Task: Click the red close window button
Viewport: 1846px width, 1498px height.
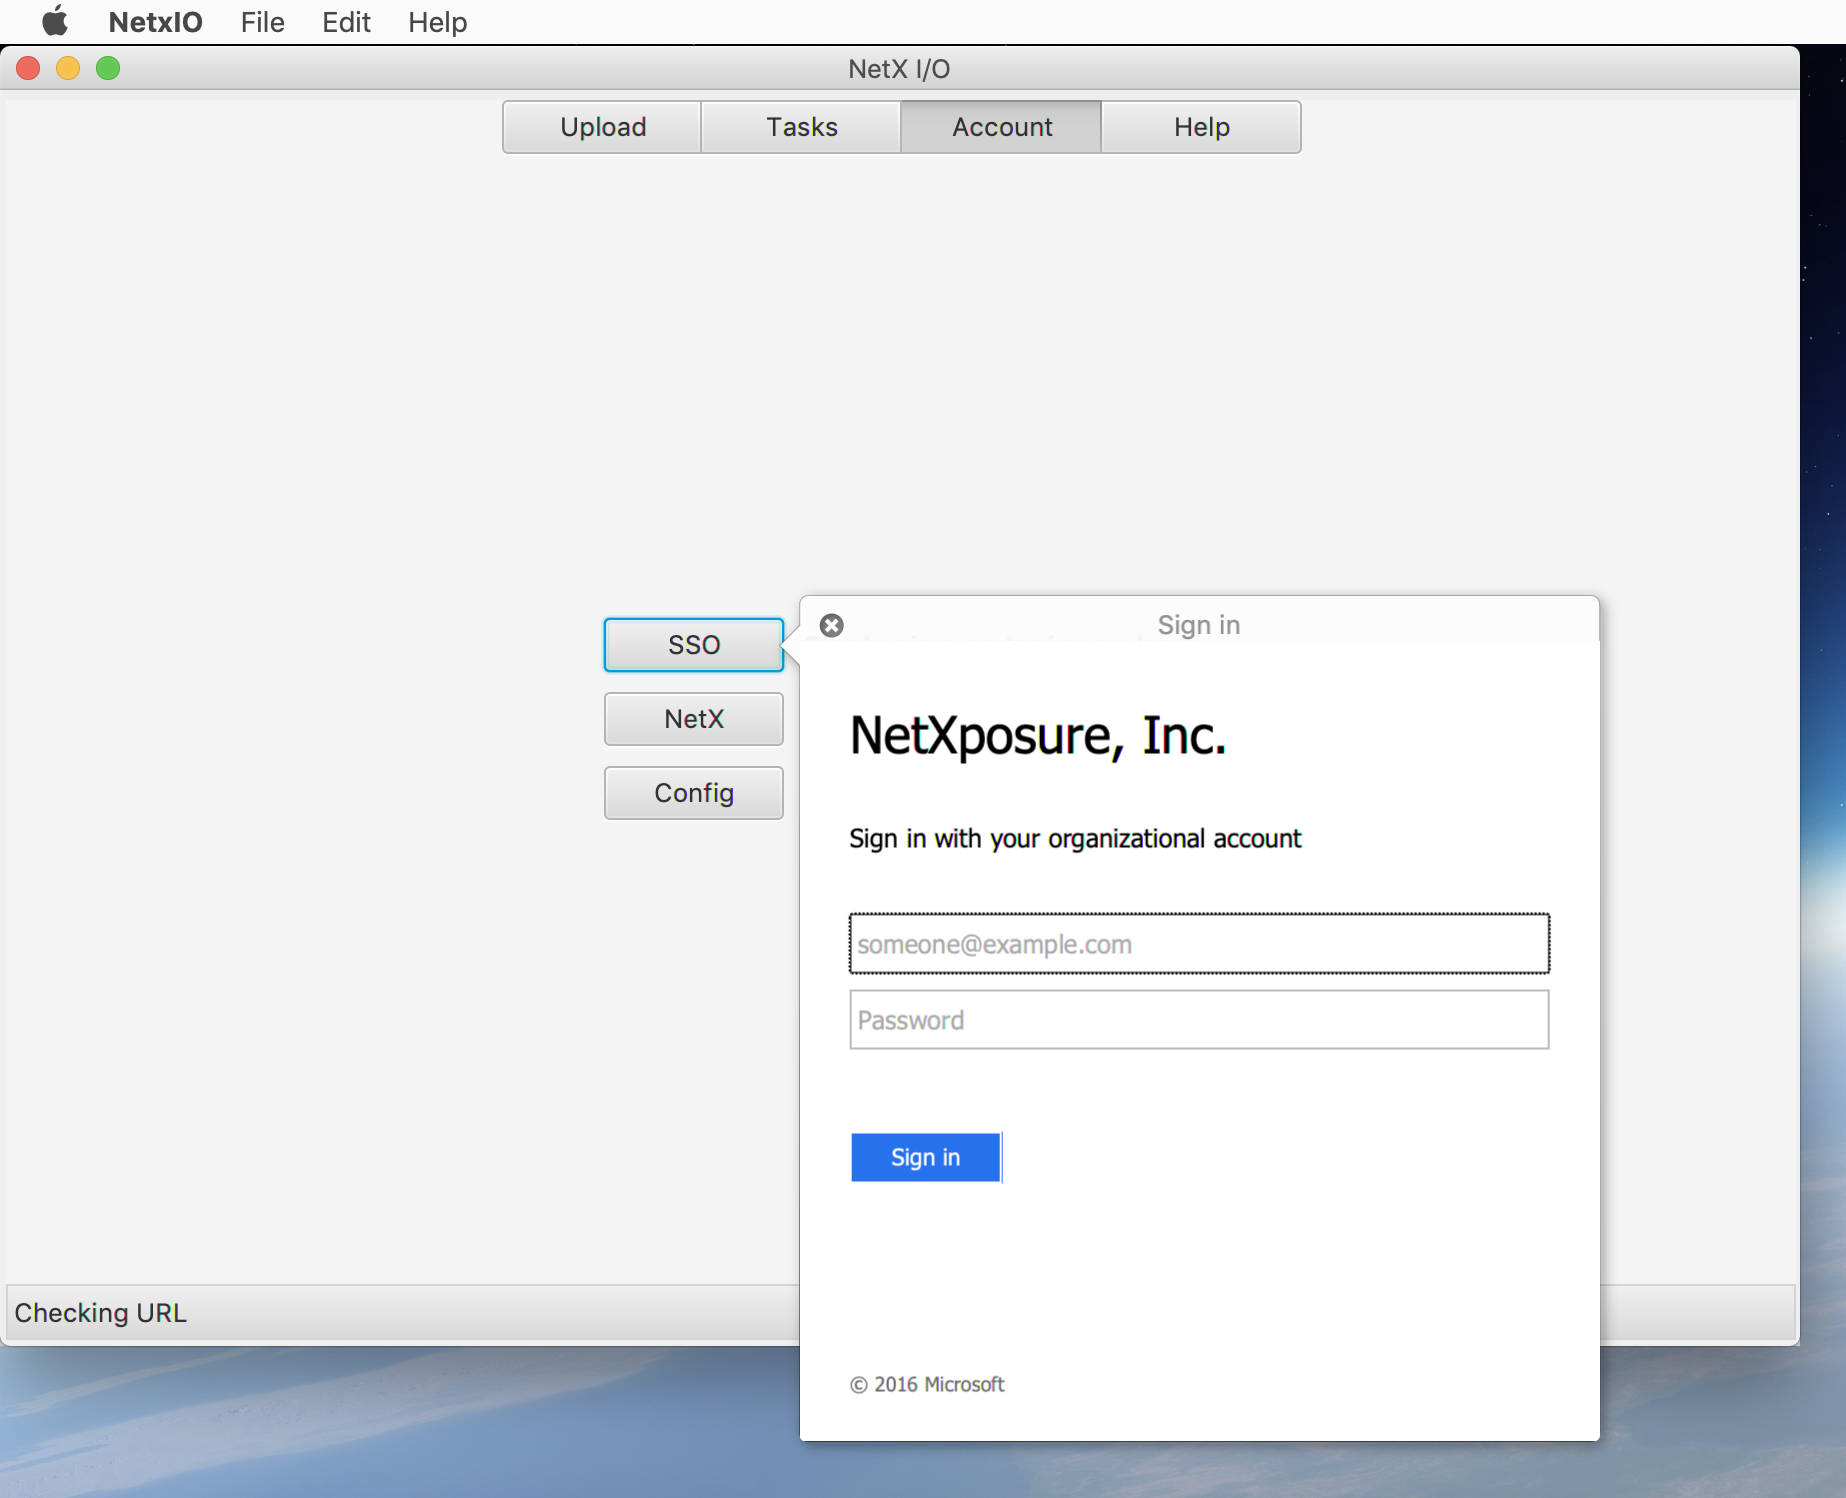Action: click(x=28, y=68)
